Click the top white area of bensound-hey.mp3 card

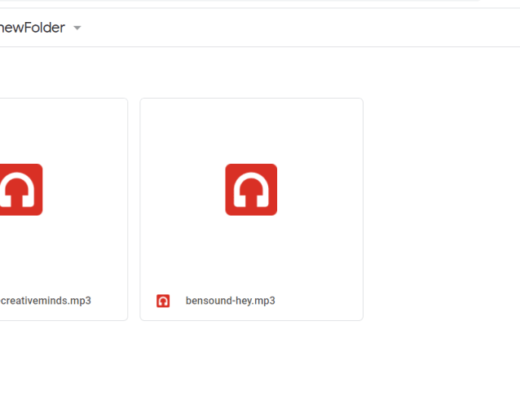[x=252, y=131]
